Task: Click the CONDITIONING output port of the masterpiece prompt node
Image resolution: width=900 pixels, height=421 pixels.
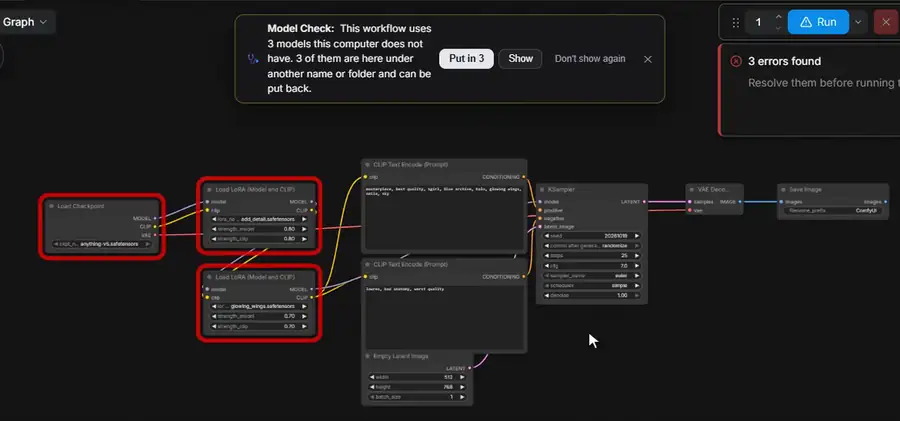Action: pyautogui.click(x=523, y=177)
